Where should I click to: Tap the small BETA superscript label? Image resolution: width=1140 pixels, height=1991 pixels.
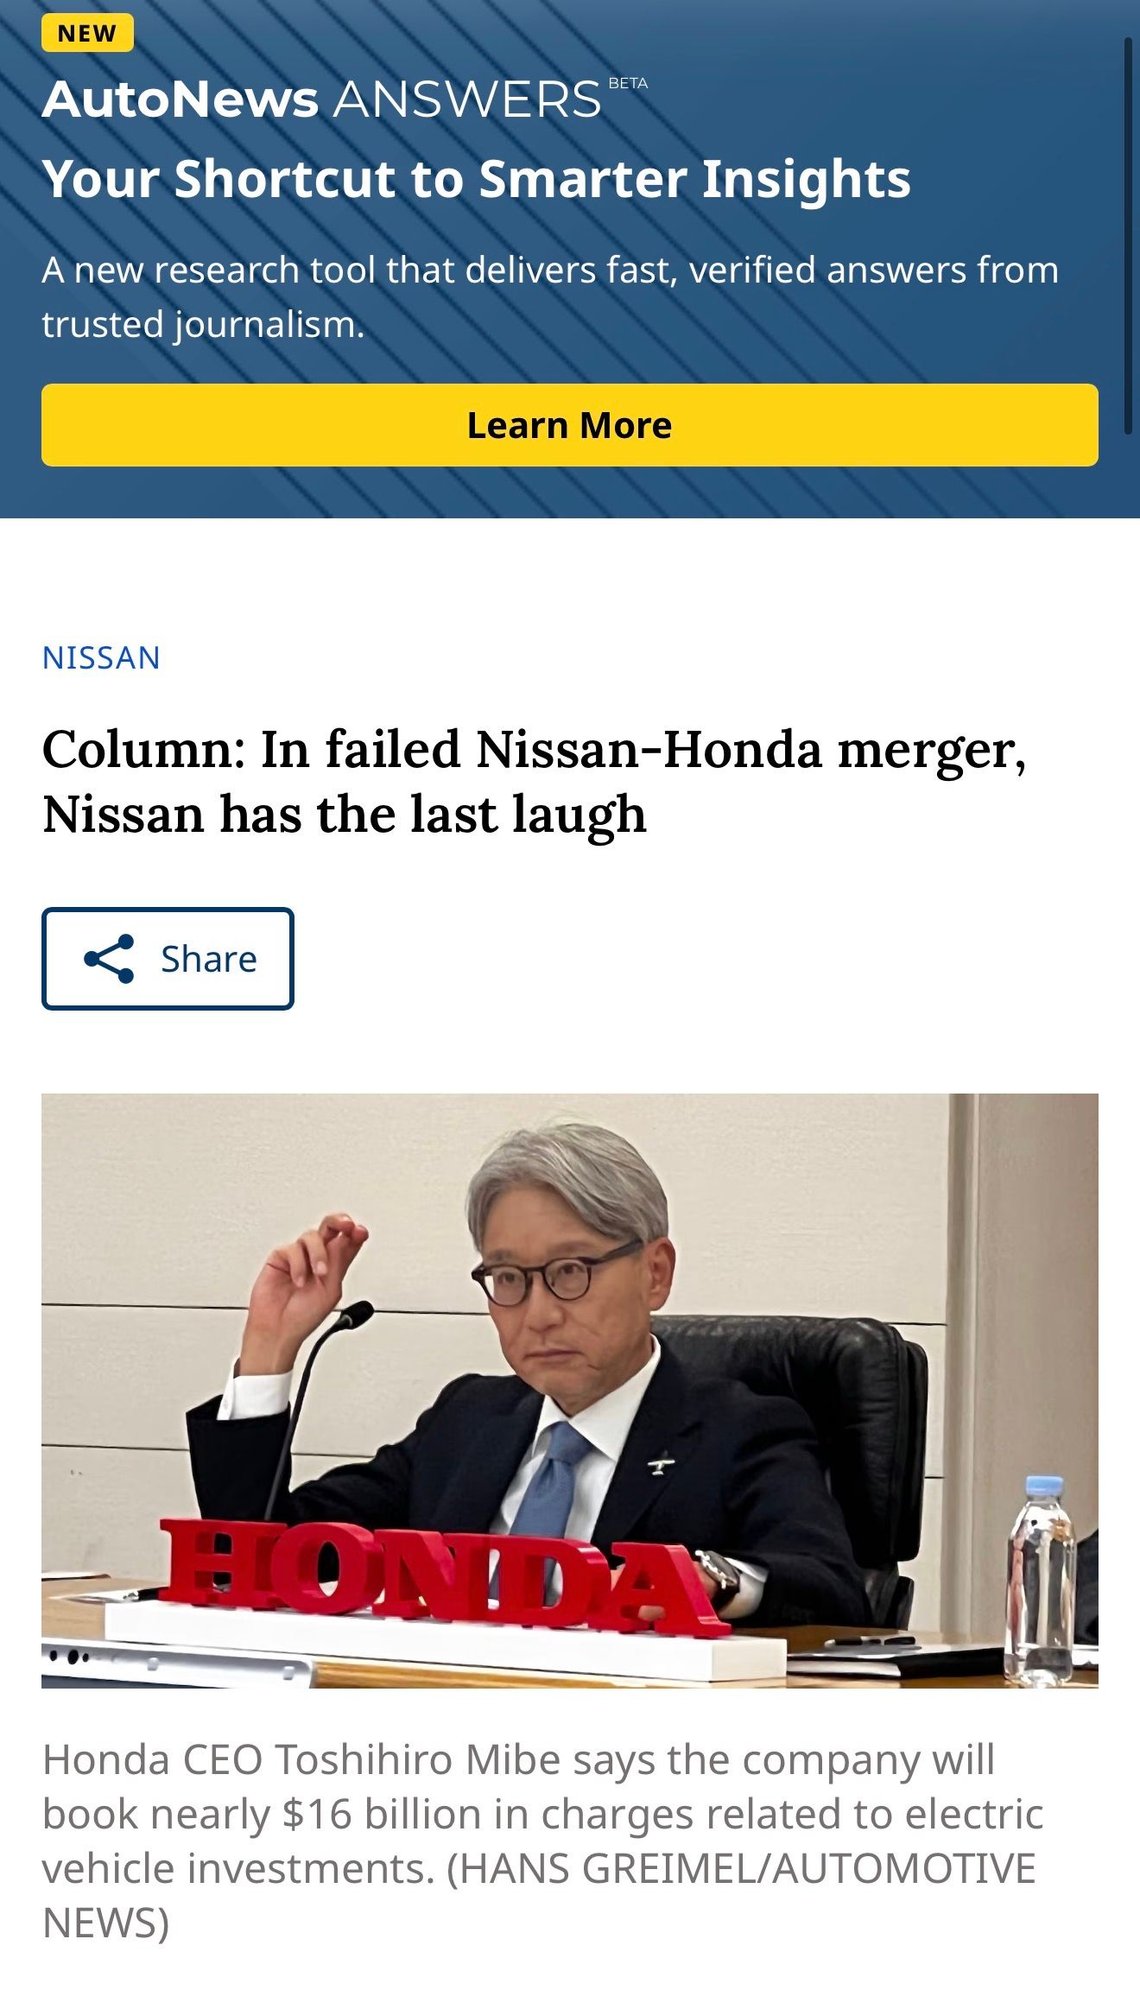628,83
